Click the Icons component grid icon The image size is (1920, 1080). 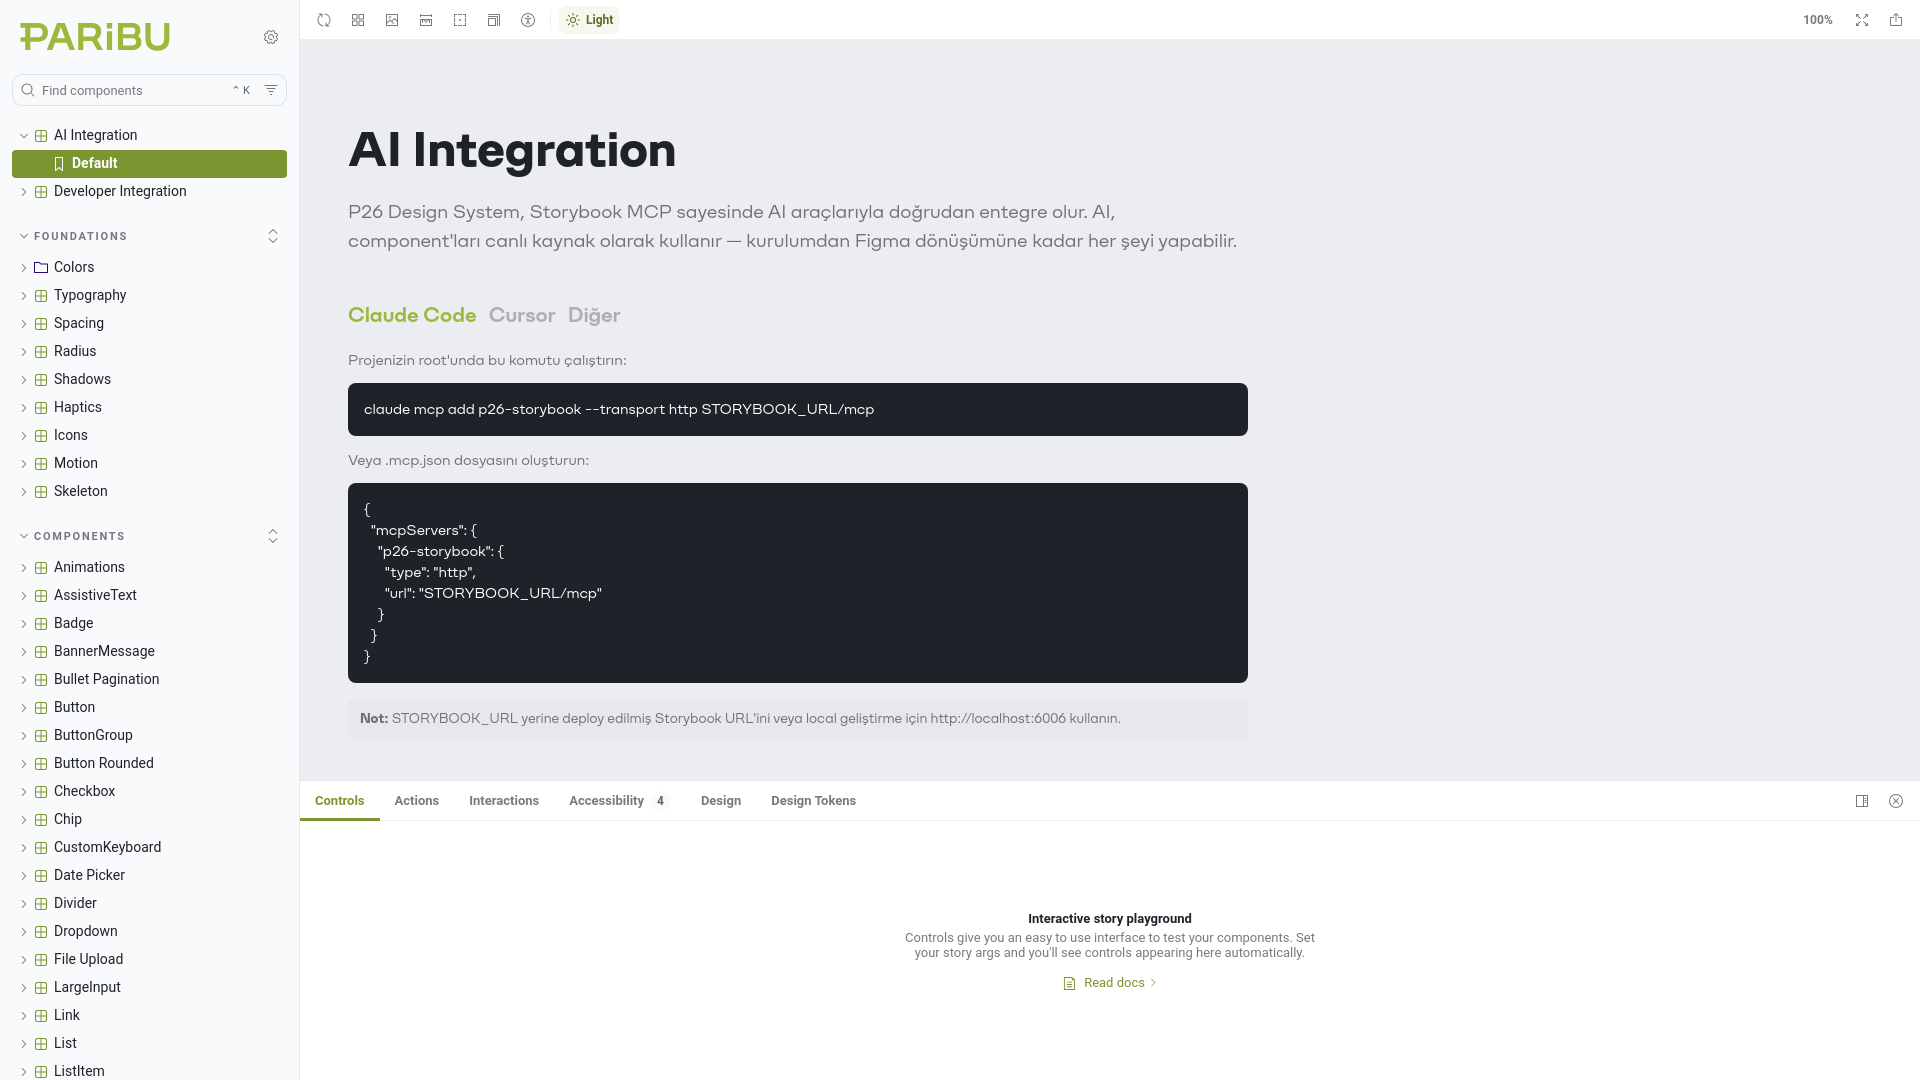41,435
